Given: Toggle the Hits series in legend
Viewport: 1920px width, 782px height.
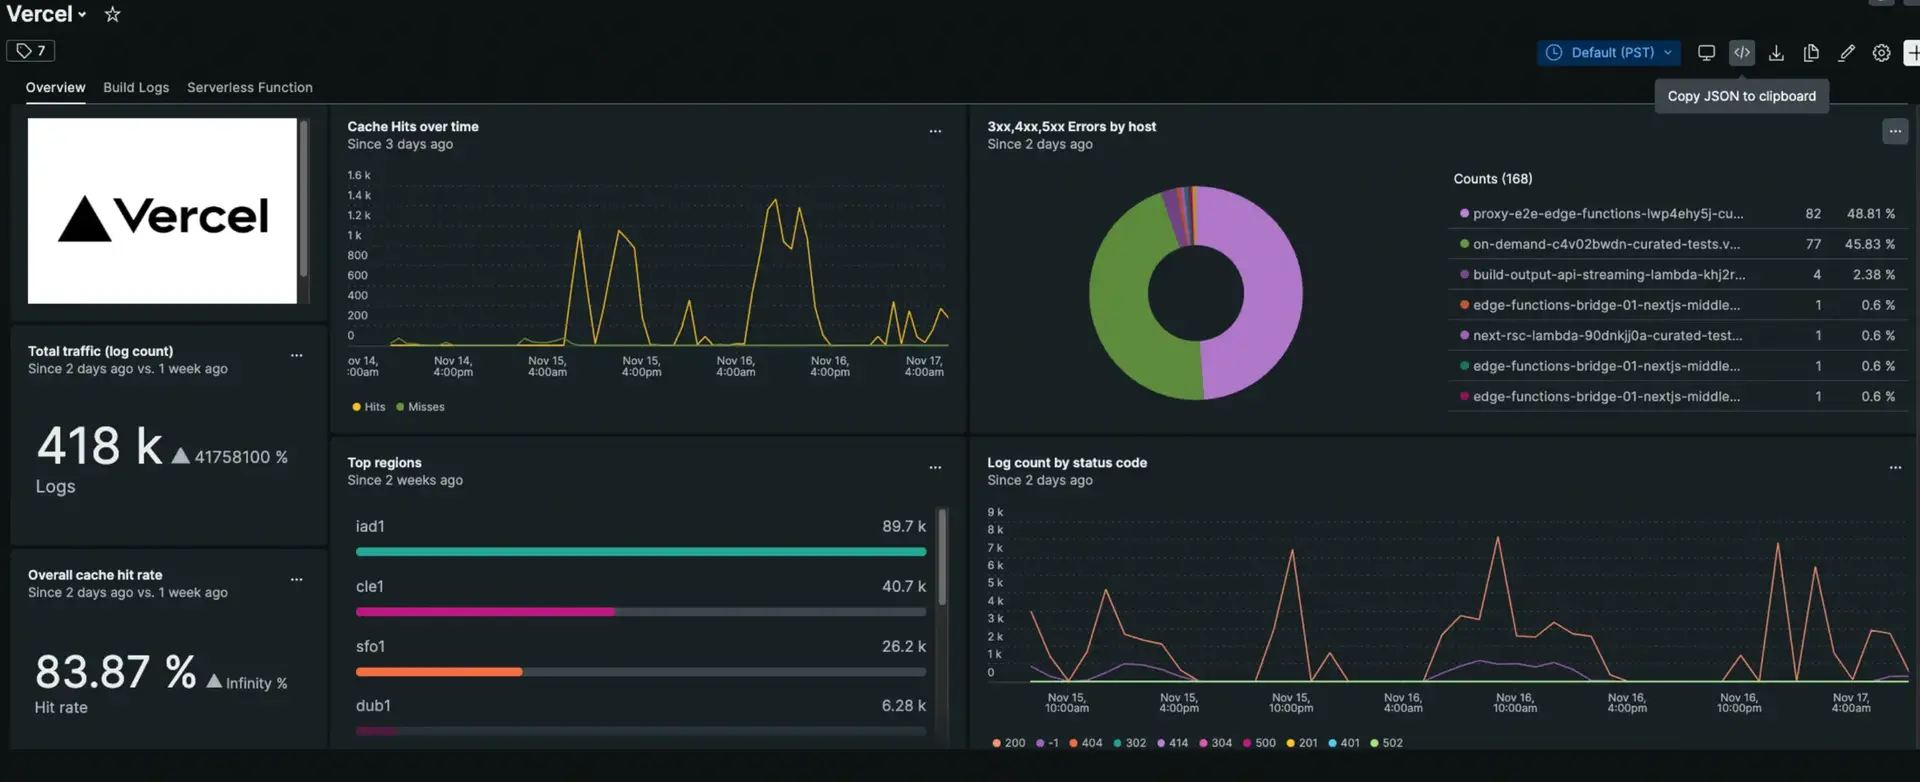Looking at the screenshot, I should click(x=369, y=407).
